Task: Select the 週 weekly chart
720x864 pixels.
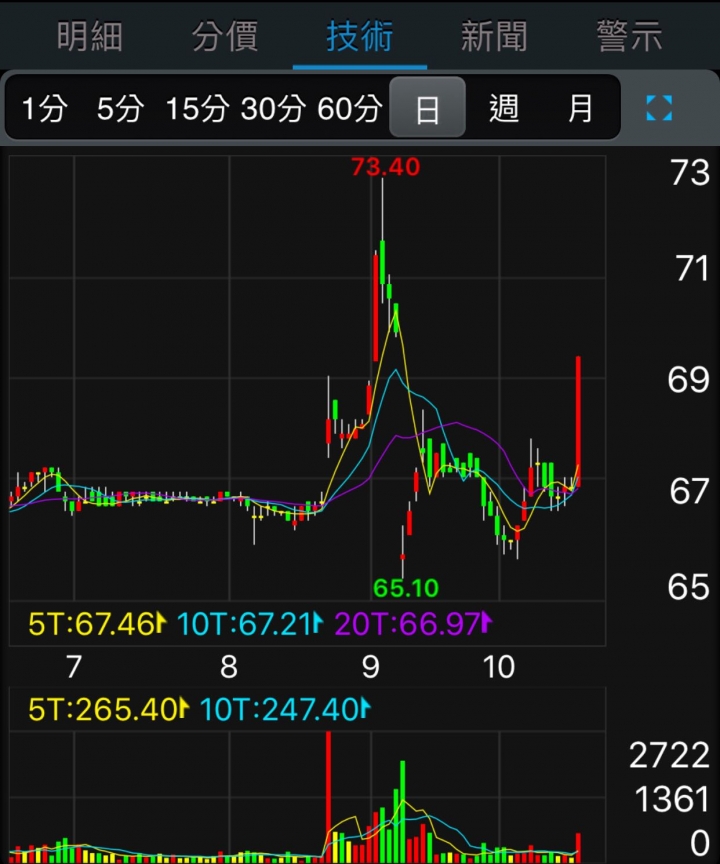Action: [504, 108]
